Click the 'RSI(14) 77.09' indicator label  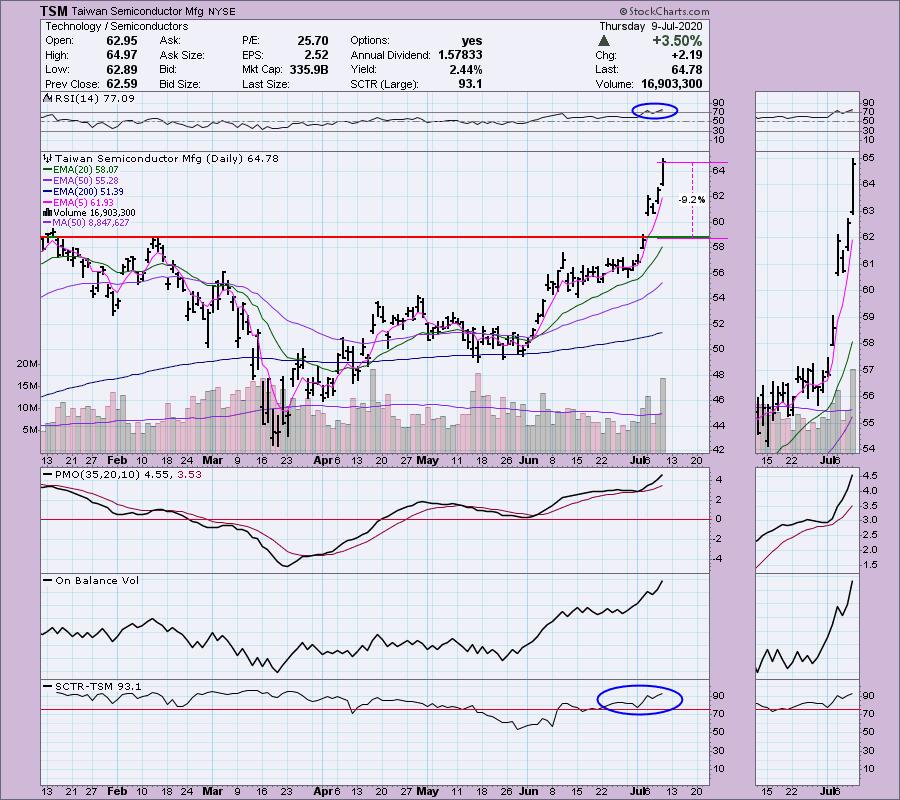pyautogui.click(x=94, y=99)
